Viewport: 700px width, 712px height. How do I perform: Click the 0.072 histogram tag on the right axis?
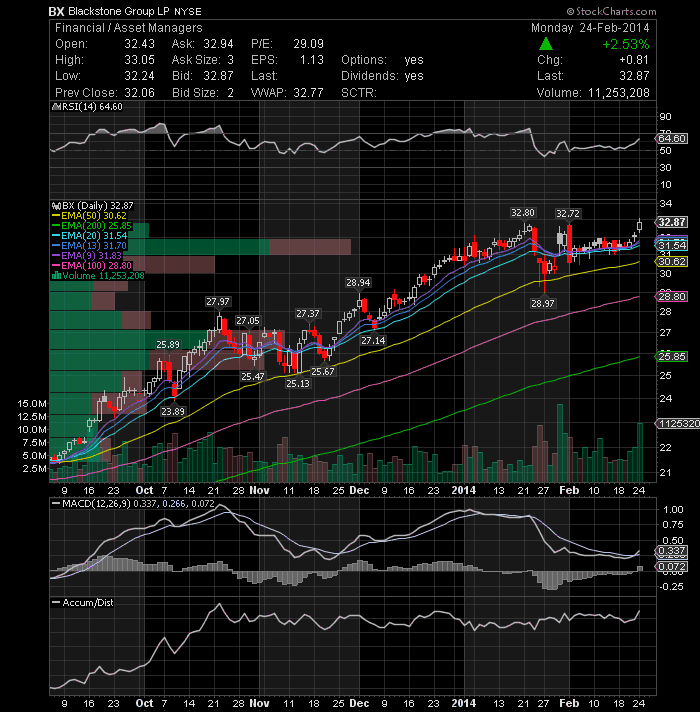672,567
